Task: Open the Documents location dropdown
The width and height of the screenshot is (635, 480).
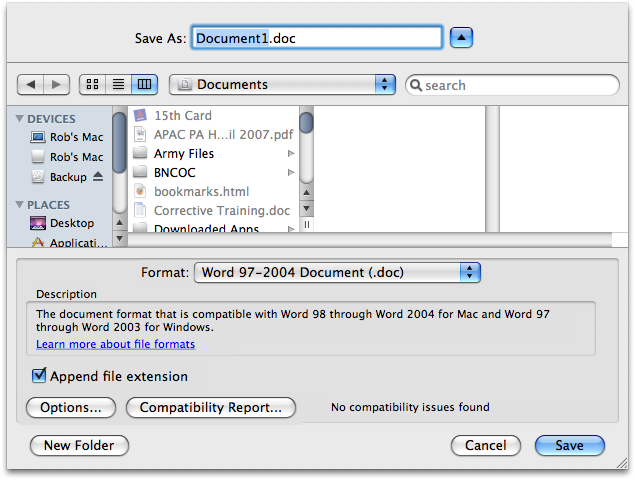Action: pyautogui.click(x=282, y=84)
